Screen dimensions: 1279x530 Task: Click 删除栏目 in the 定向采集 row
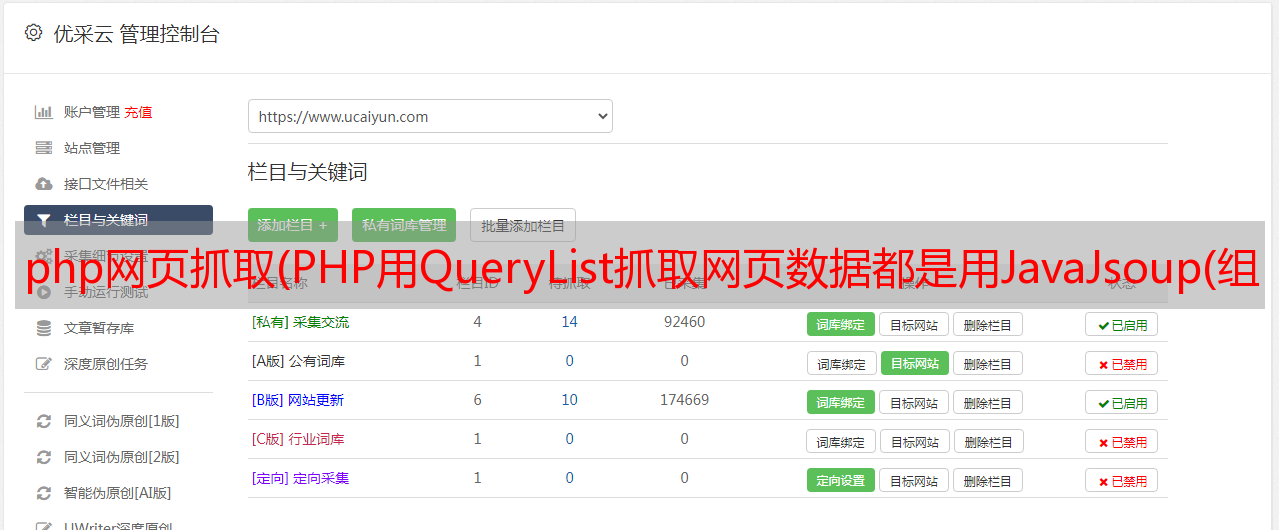988,480
